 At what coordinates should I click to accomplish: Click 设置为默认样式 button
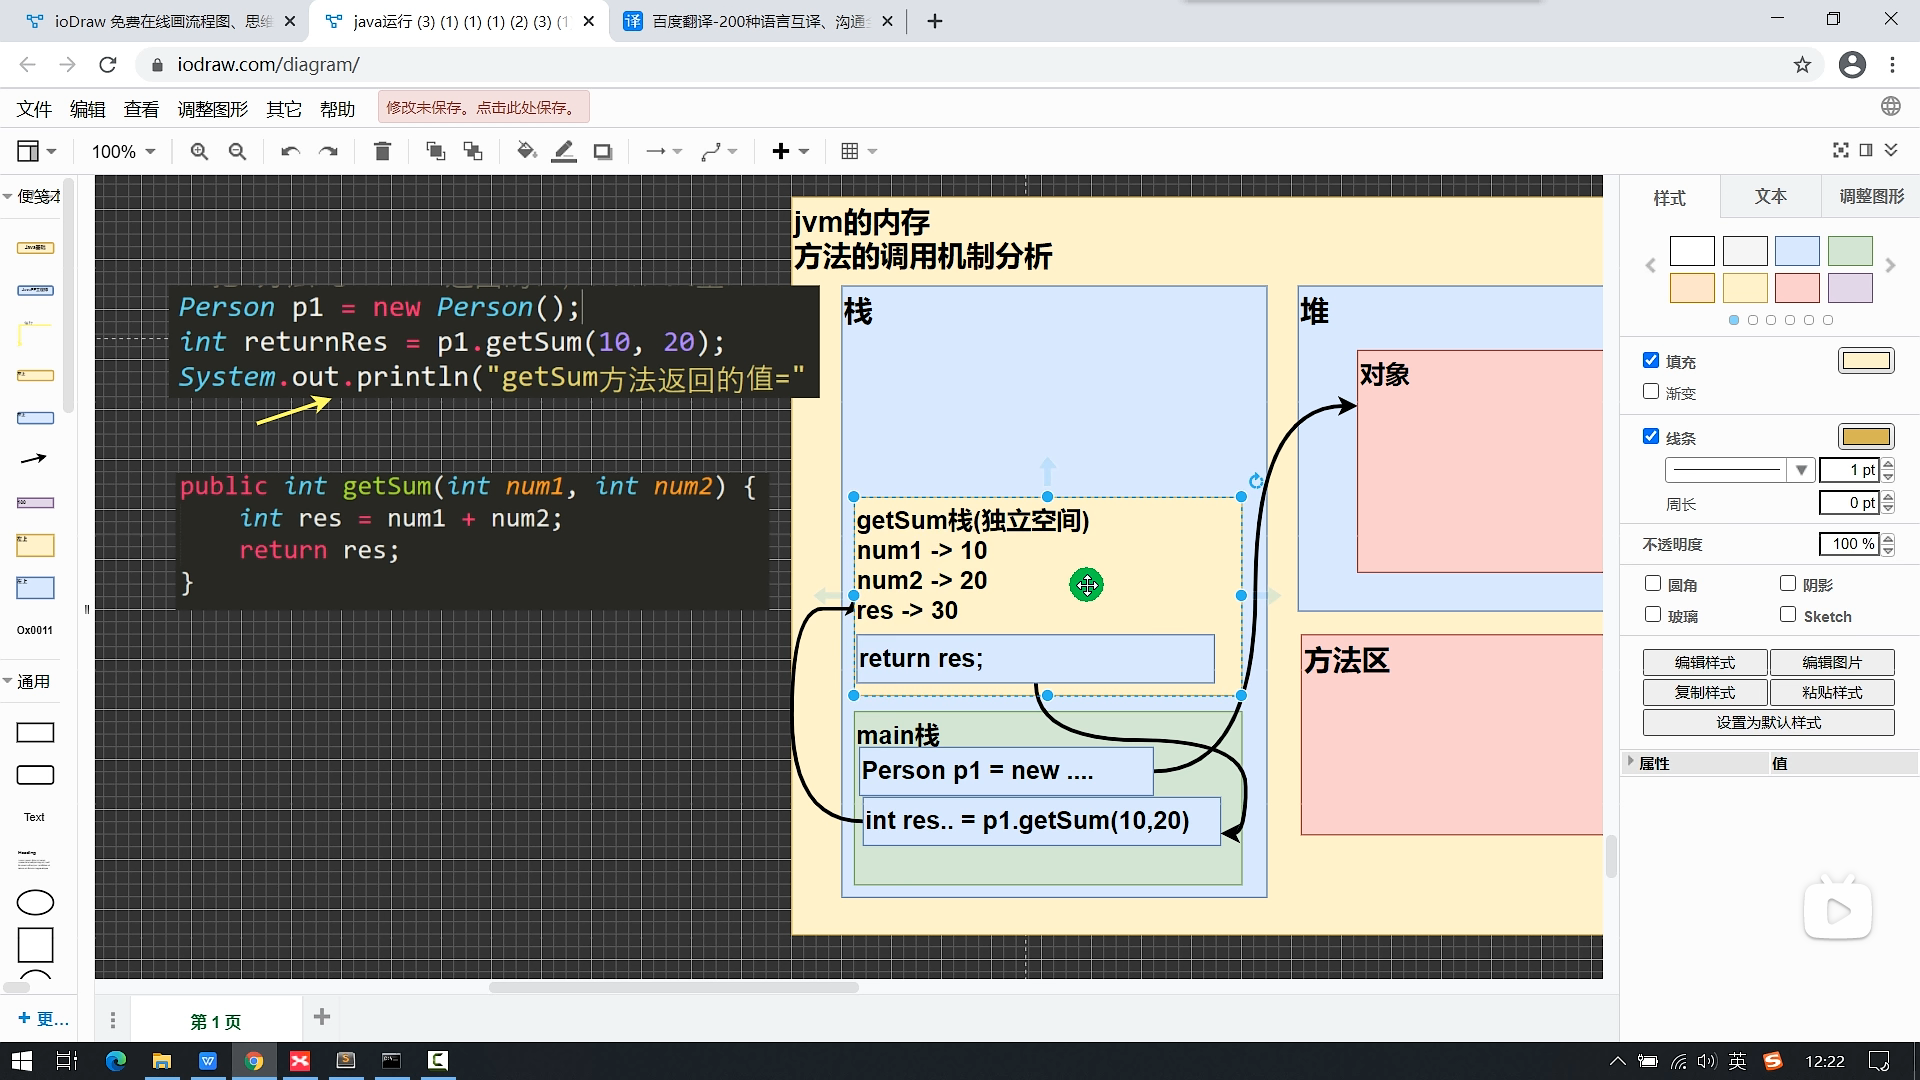[x=1768, y=722]
